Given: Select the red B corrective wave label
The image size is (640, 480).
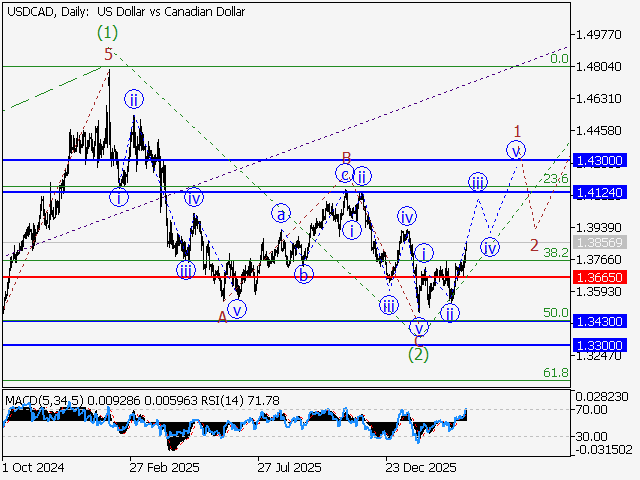Looking at the screenshot, I should 346,157.
